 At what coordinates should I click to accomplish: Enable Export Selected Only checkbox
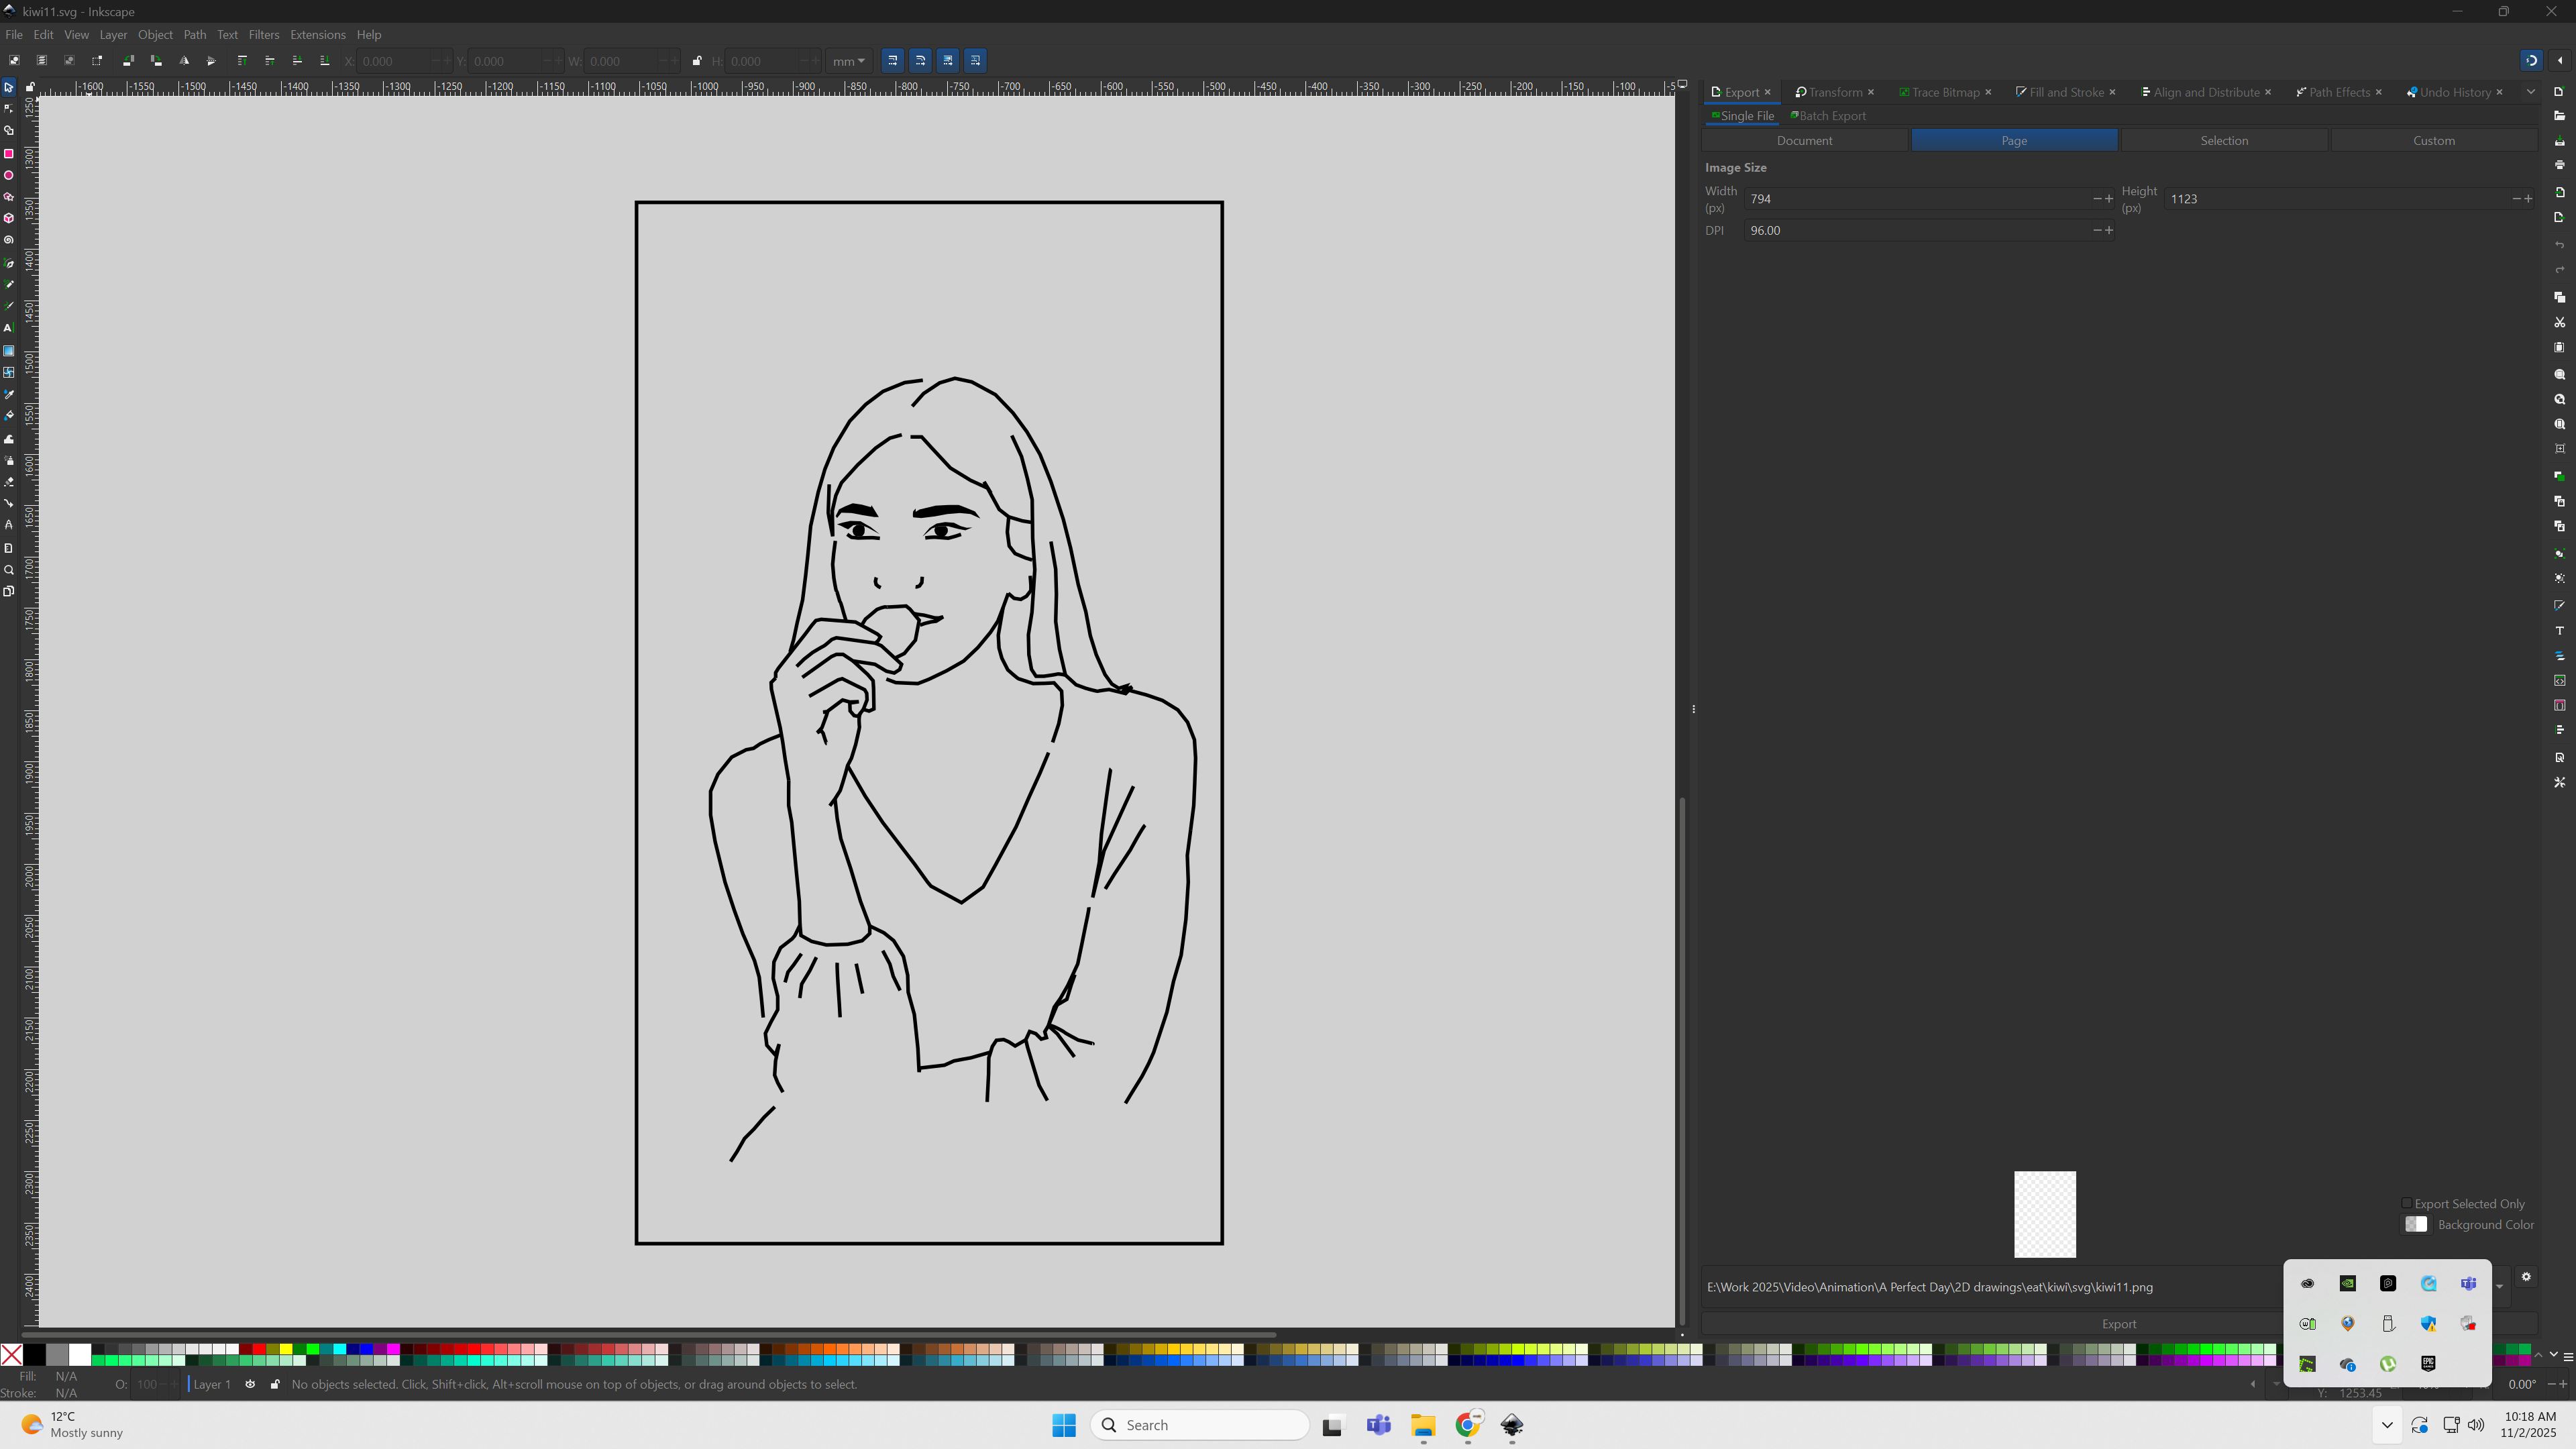click(x=2407, y=1204)
